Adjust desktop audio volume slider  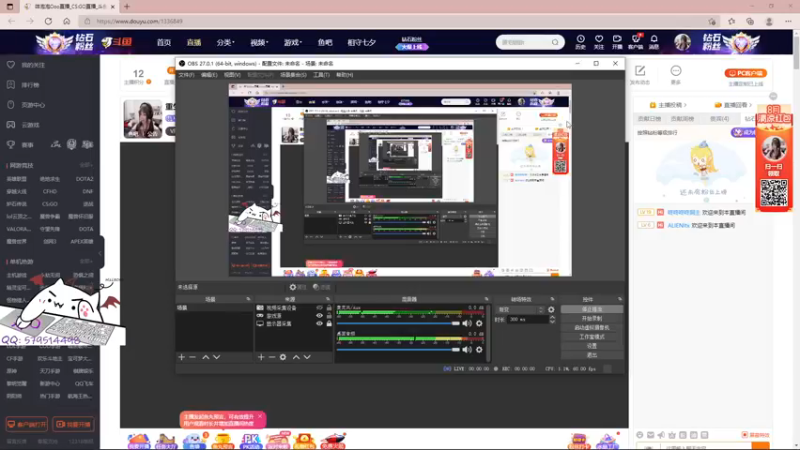(398, 349)
